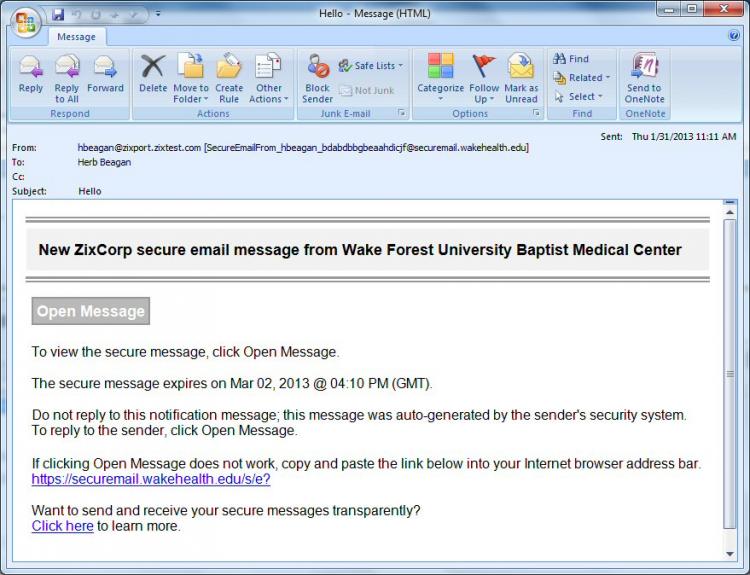This screenshot has width=750, height=575.
Task: Click previous item arrow in Quick Access Toolbar
Action: [x=115, y=15]
